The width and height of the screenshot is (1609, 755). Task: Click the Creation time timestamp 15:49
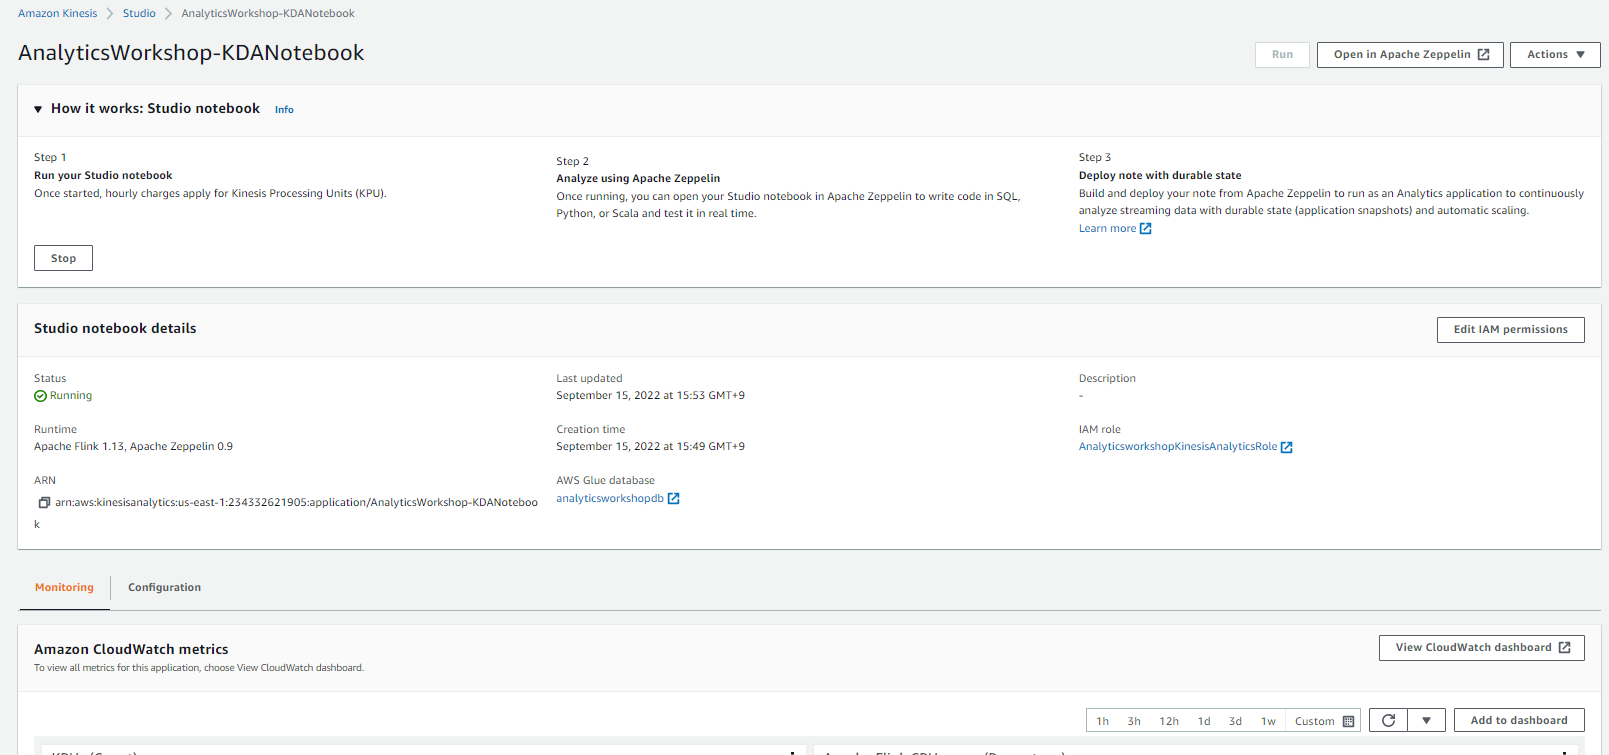pyautogui.click(x=650, y=447)
